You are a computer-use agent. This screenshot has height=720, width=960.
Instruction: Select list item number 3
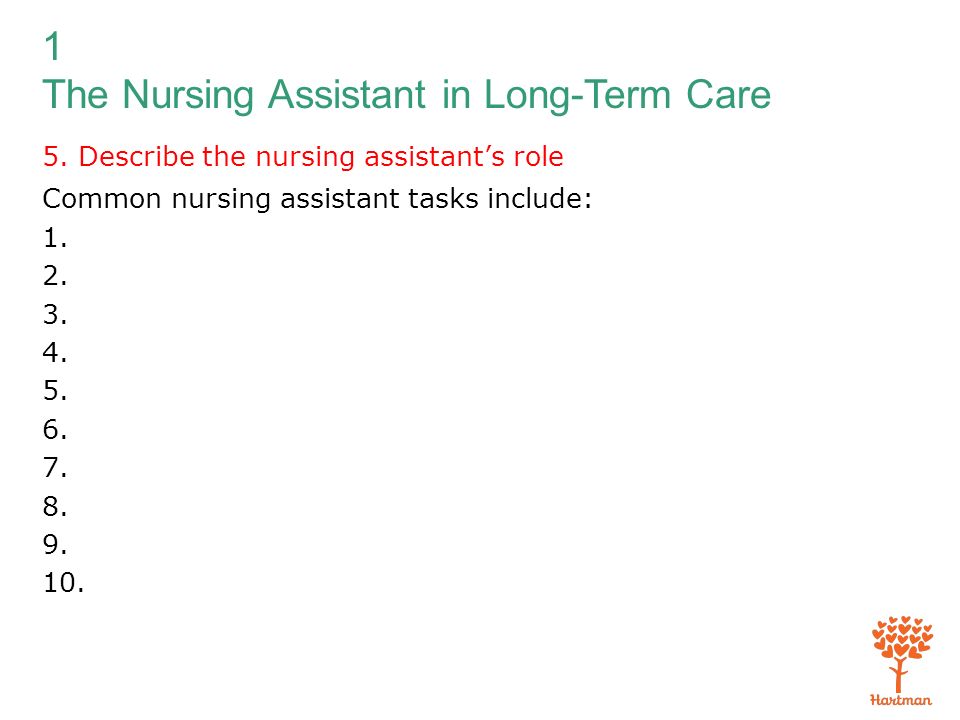(55, 315)
